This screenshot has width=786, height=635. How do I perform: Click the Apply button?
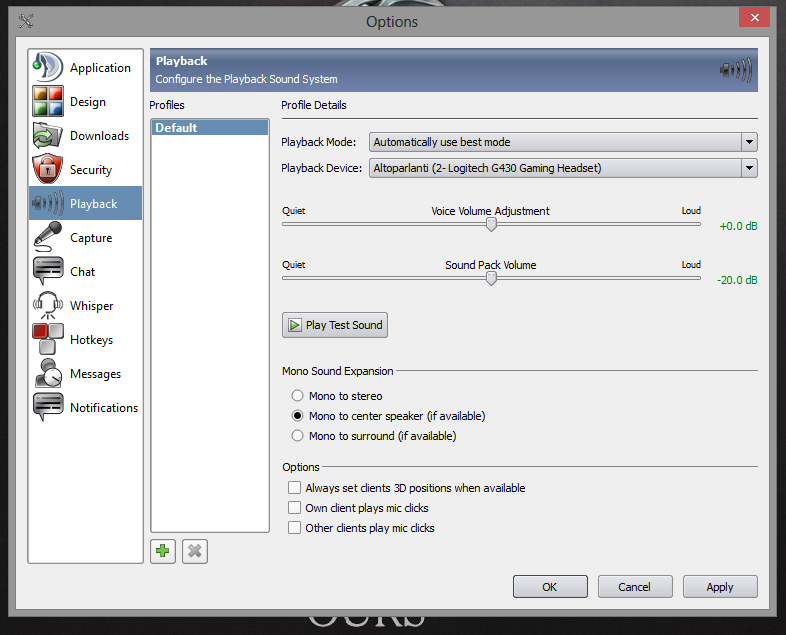720,587
